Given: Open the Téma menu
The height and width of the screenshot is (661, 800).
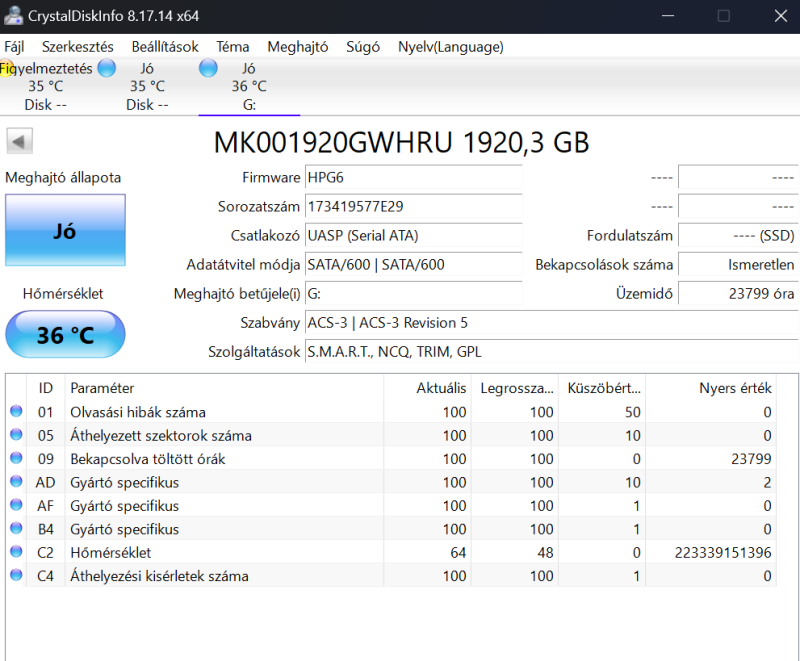Looking at the screenshot, I should (x=233, y=47).
